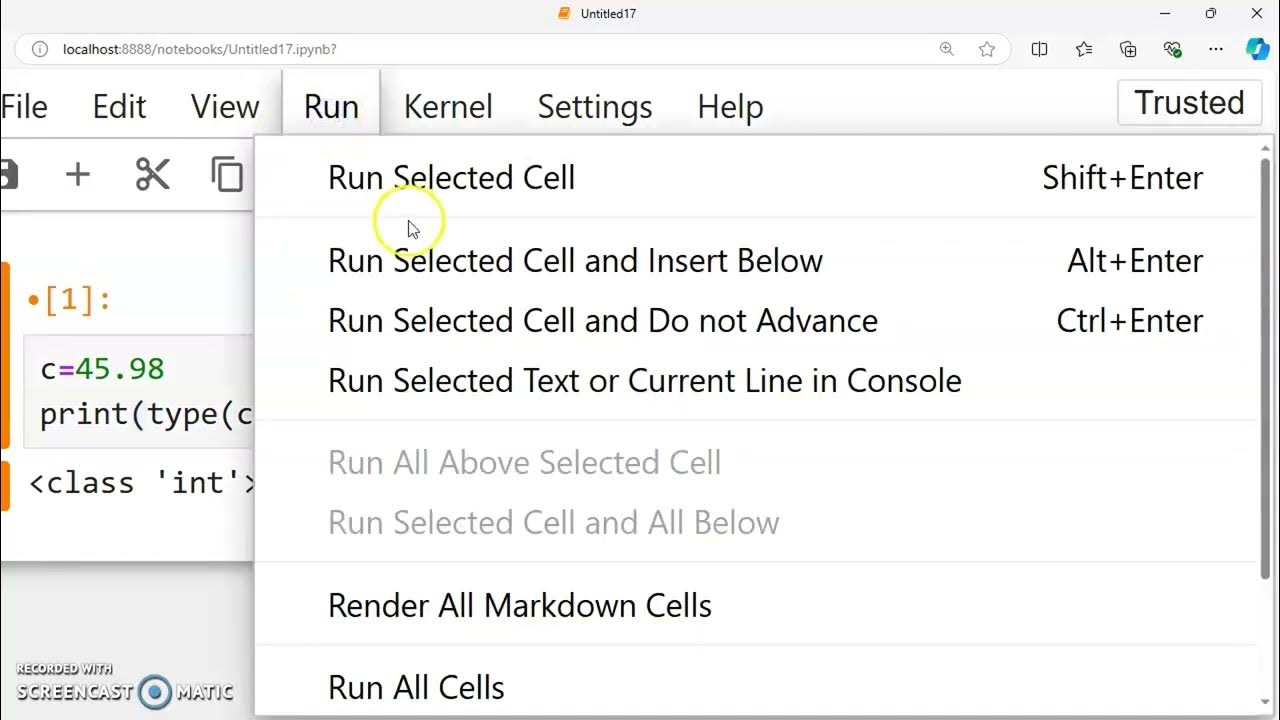Choose Run Selected Cell and Do not Advance
Image resolution: width=1280 pixels, height=720 pixels.
602,321
